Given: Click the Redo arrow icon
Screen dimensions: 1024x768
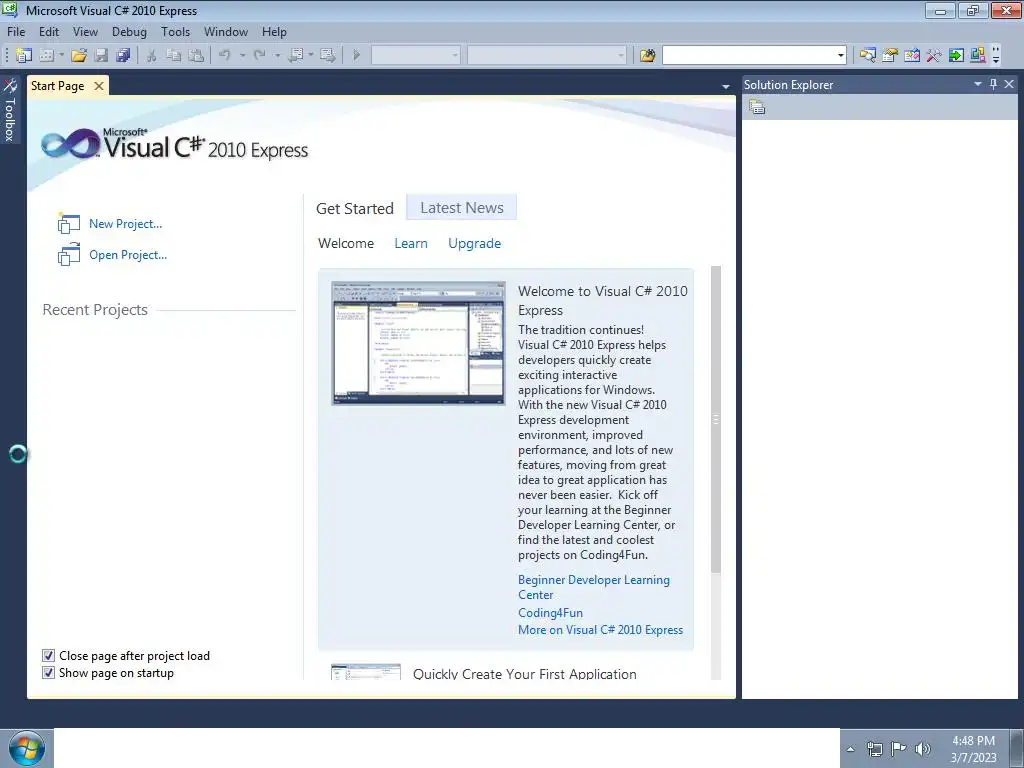Looking at the screenshot, I should [x=260, y=56].
